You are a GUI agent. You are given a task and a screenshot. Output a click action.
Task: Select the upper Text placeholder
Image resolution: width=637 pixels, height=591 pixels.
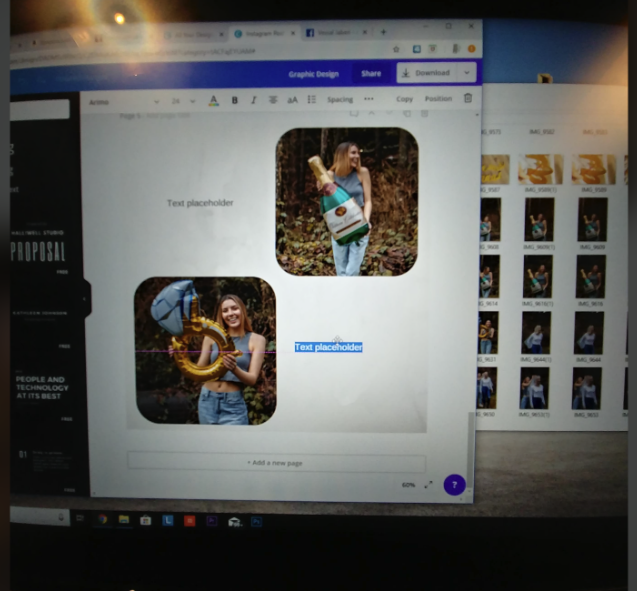pos(200,203)
